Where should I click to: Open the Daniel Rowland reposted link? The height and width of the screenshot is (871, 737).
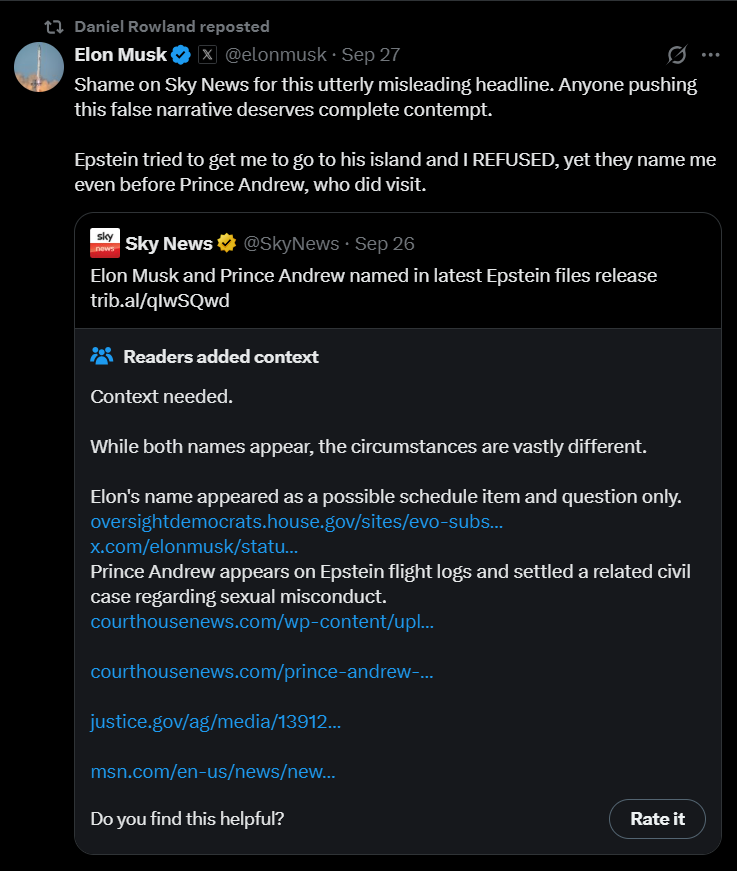(x=171, y=26)
